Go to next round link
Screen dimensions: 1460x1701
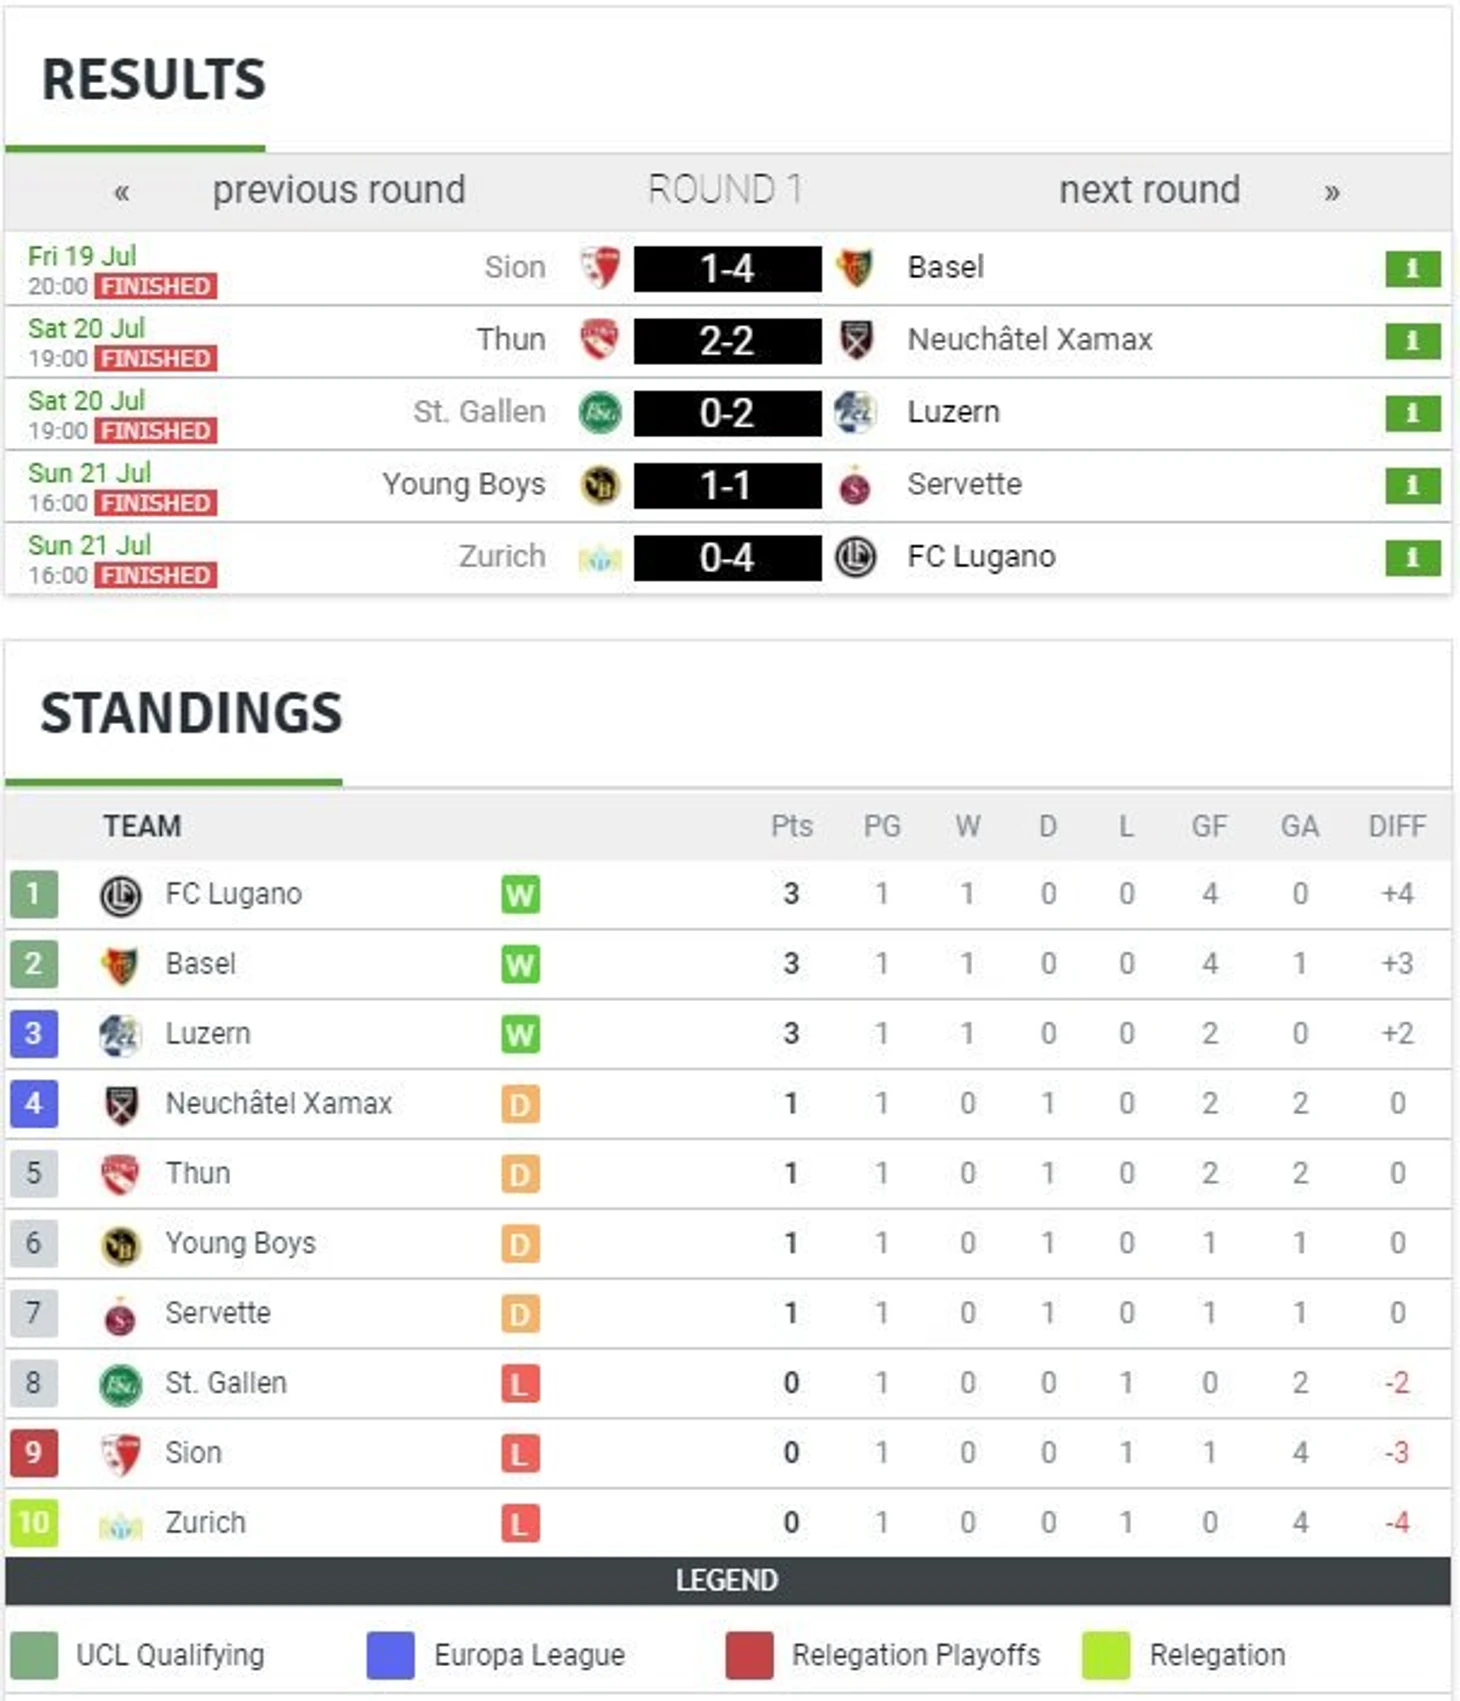click(x=1150, y=190)
